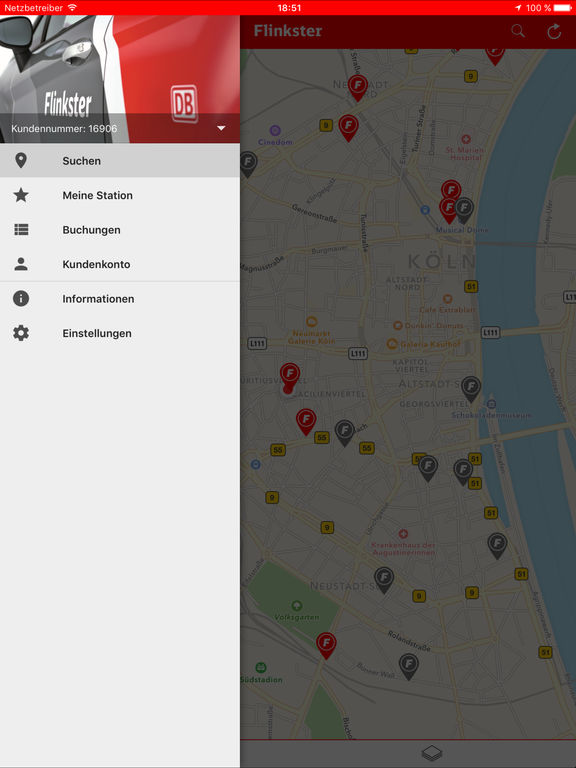Select the grey pin at the map's left edge
Screen dimensions: 576x768
tap(248, 164)
